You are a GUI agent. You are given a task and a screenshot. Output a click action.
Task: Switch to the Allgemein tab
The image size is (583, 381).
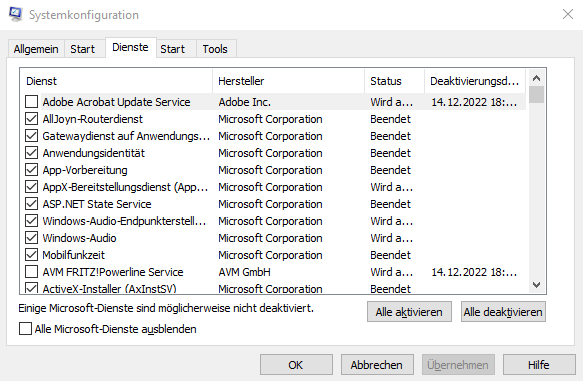coord(36,49)
